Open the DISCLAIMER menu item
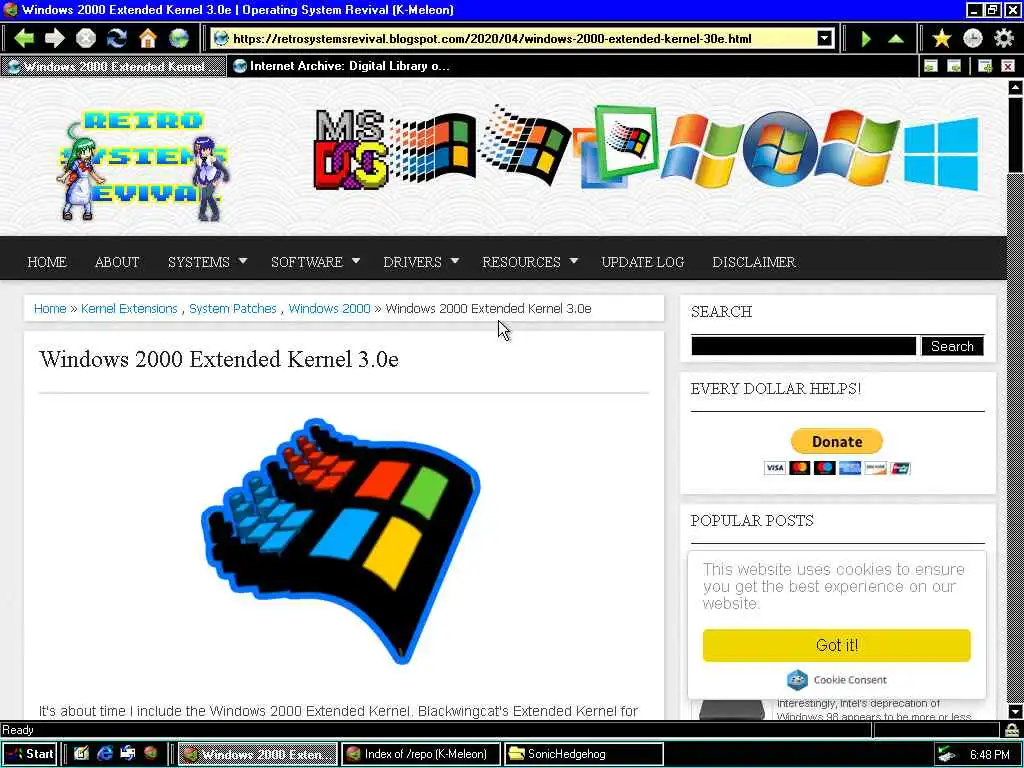Screen dimensions: 1024x768 pyautogui.click(x=754, y=262)
